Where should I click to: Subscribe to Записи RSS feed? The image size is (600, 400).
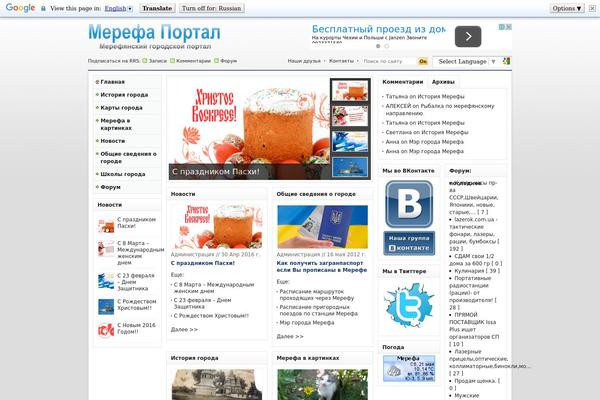pyautogui.click(x=155, y=61)
